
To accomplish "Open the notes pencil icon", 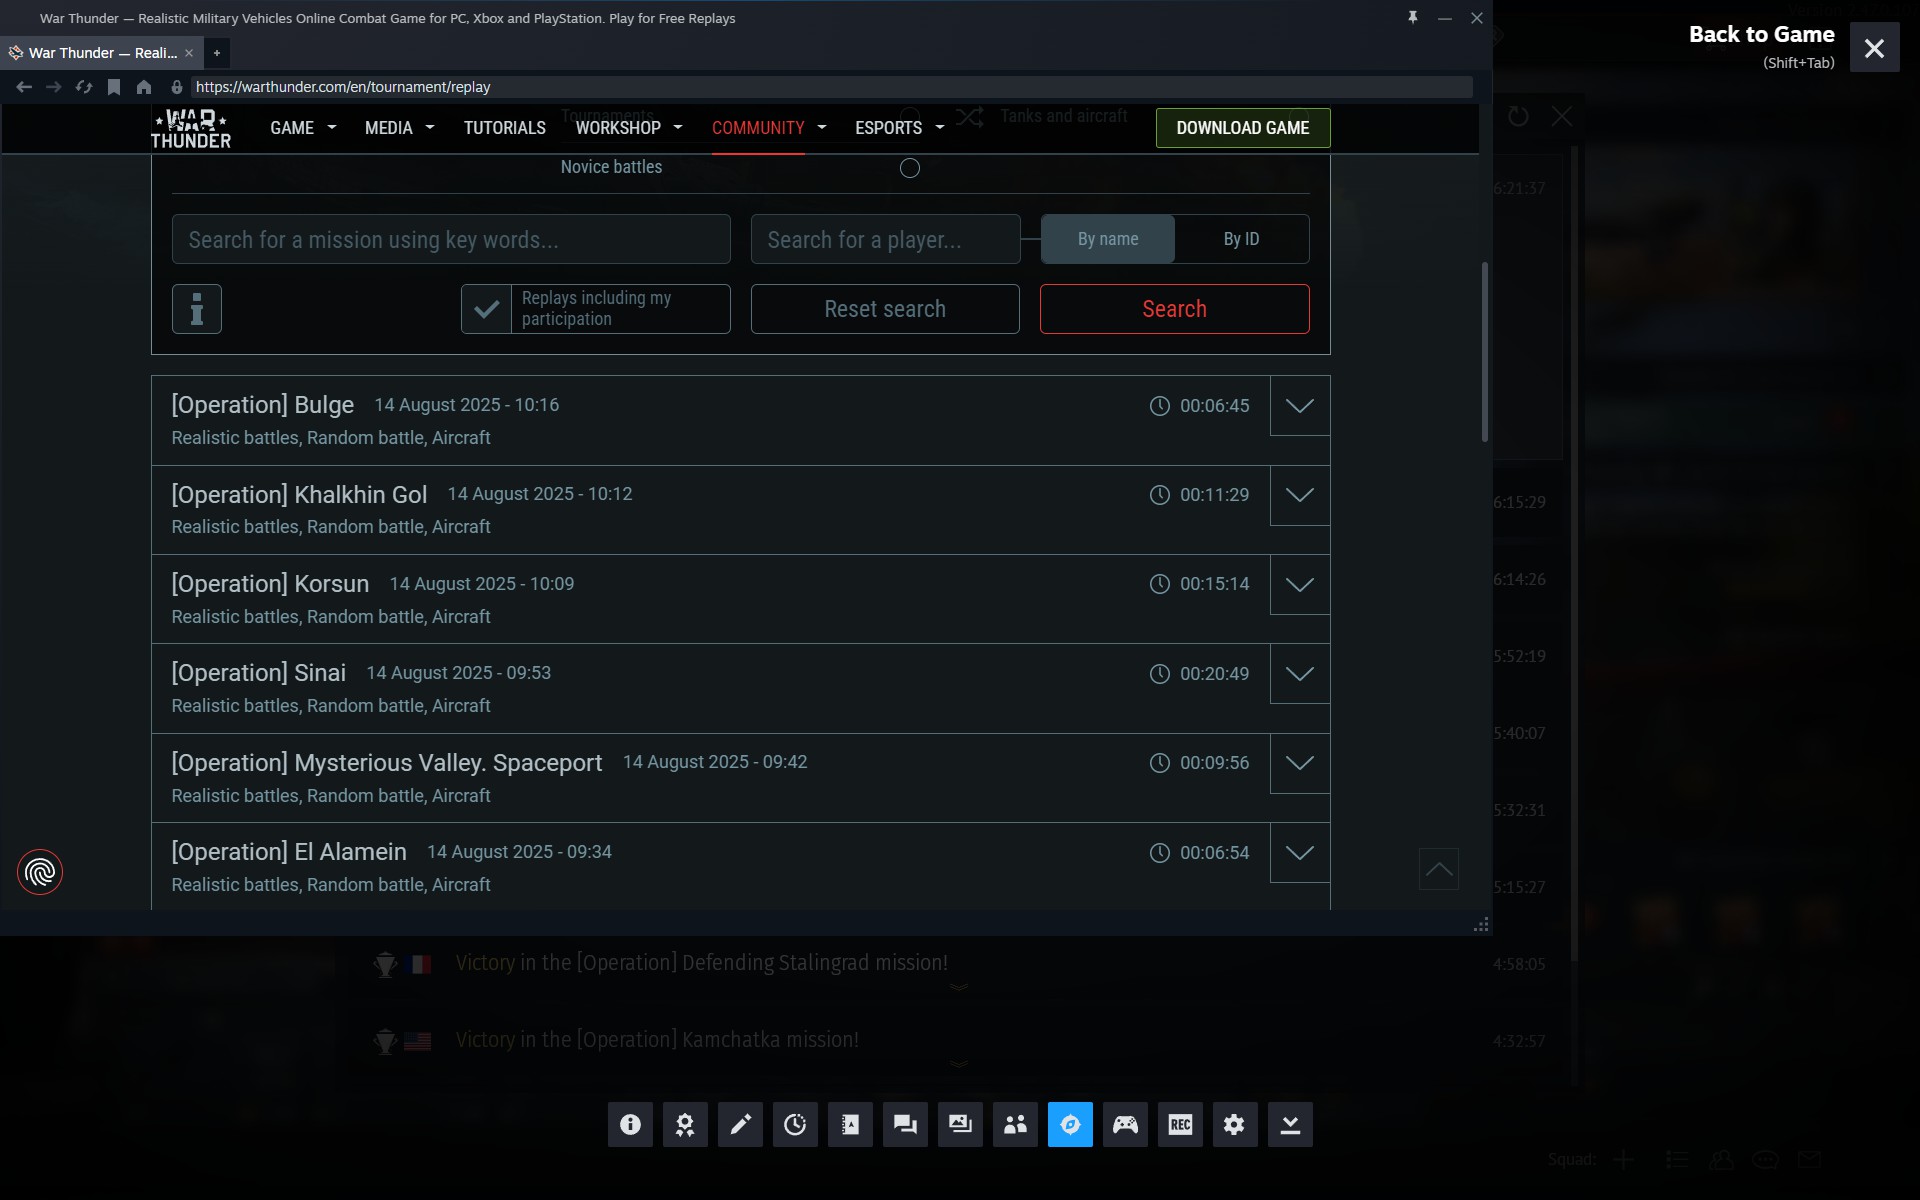I will (740, 1125).
